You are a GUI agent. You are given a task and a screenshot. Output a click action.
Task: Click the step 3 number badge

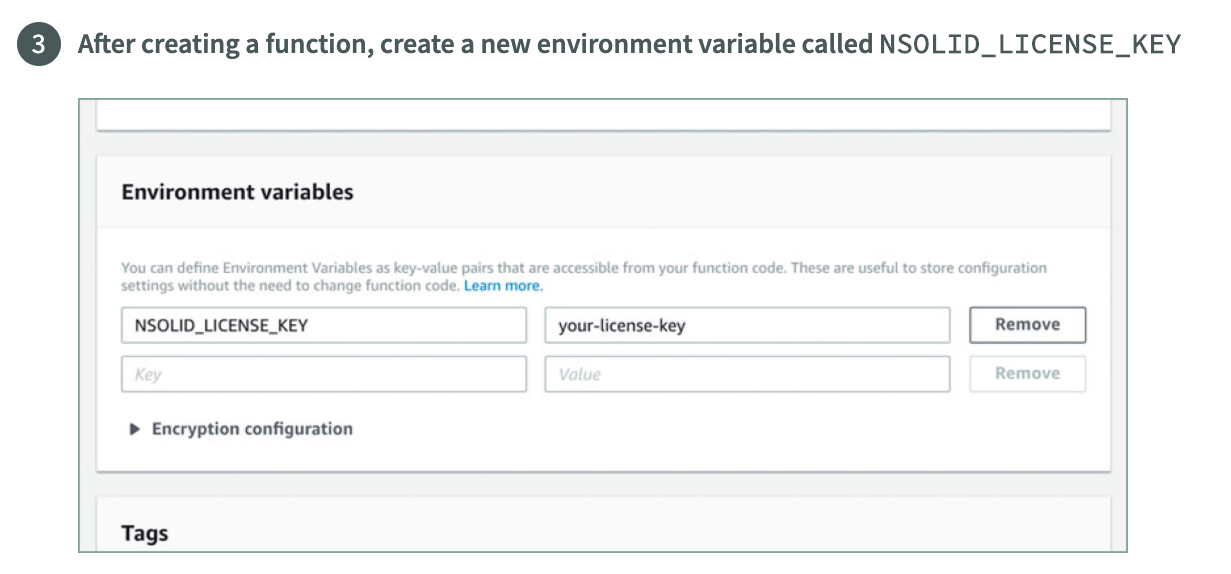click(38, 46)
